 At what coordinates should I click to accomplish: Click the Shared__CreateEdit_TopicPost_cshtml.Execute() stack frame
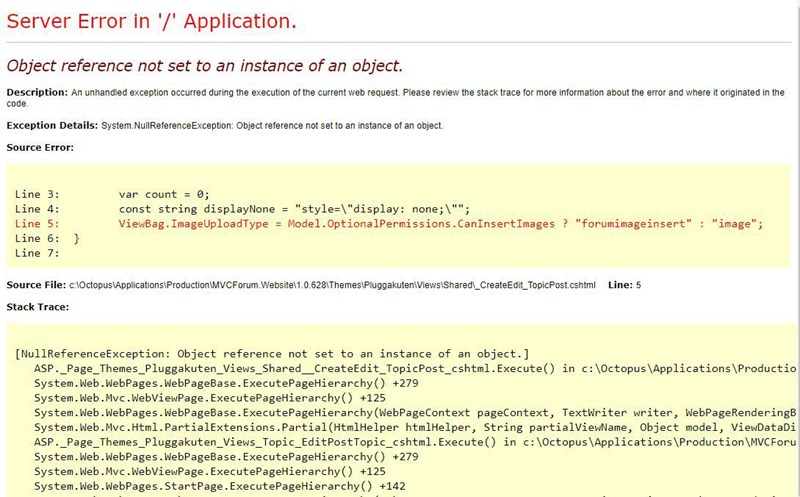point(300,369)
